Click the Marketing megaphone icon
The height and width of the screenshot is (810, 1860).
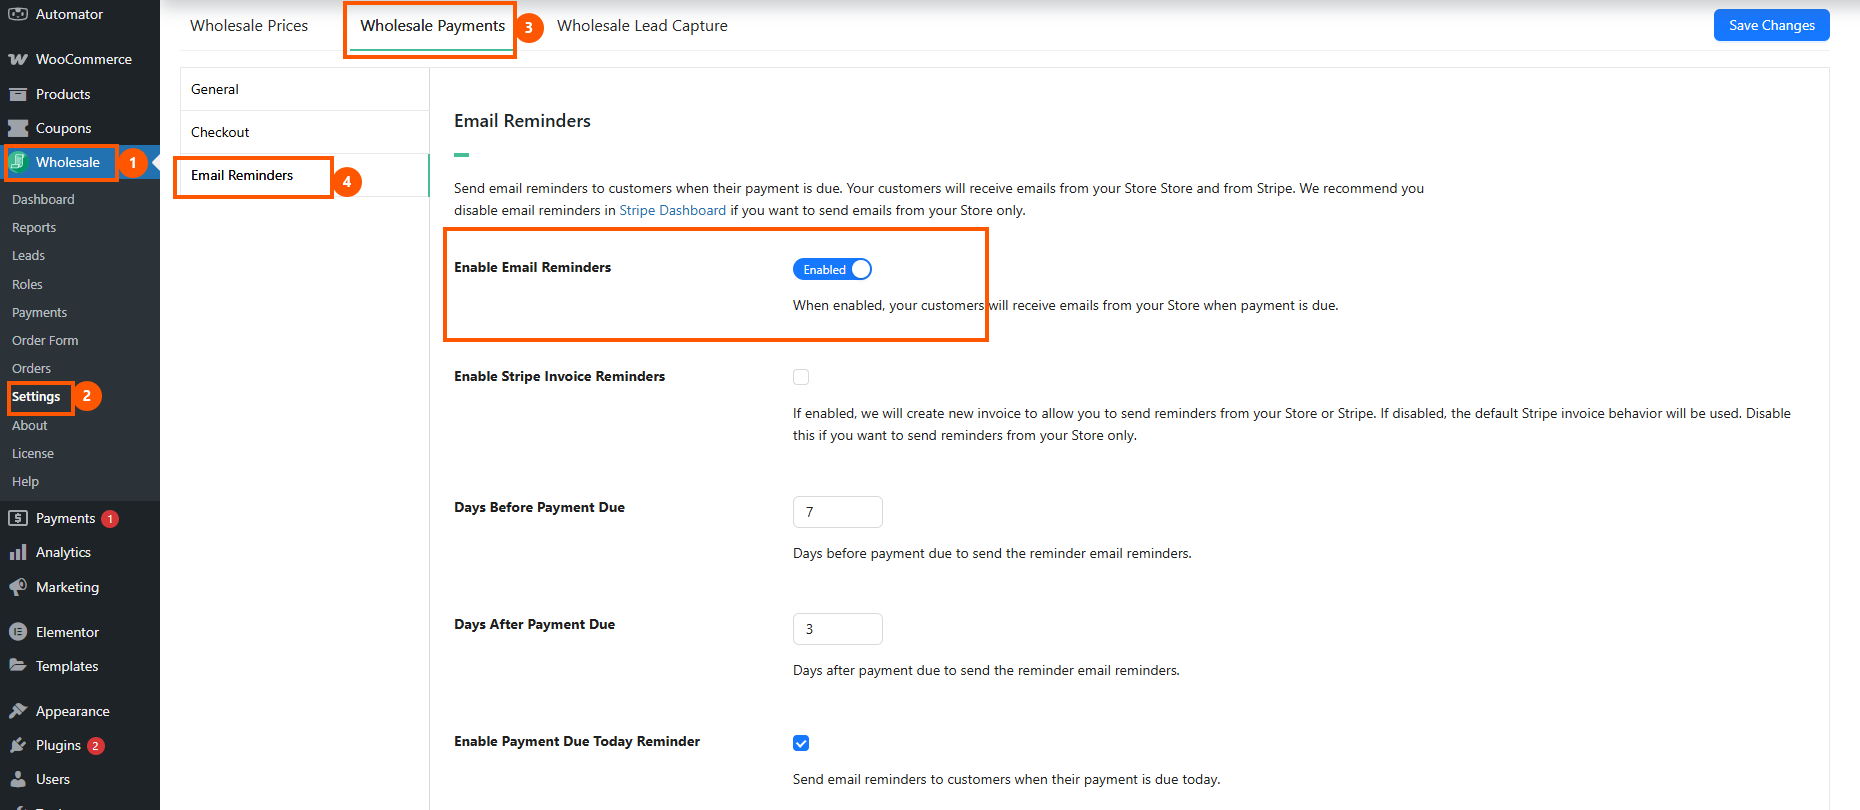(18, 587)
